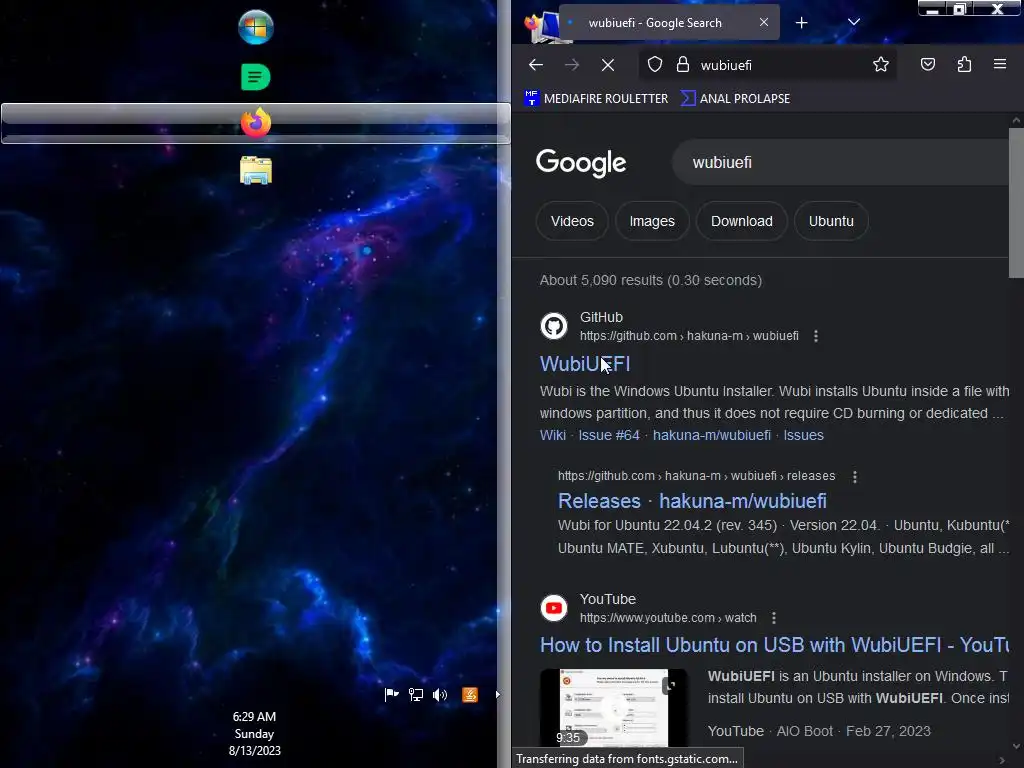Open the GitHub favicon of first result
Image resolution: width=1024 pixels, height=768 pixels.
point(554,326)
